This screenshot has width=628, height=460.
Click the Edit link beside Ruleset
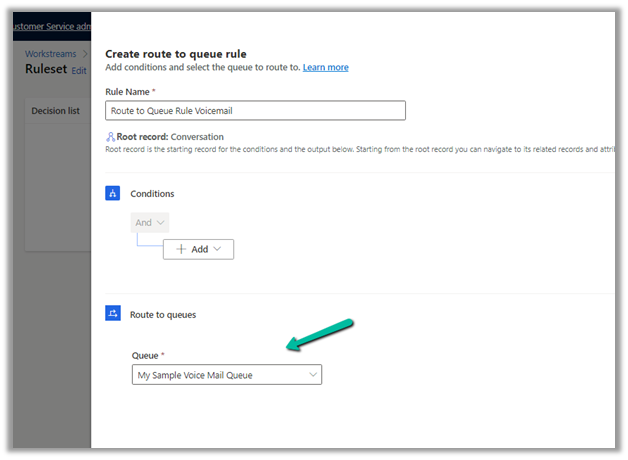point(79,71)
